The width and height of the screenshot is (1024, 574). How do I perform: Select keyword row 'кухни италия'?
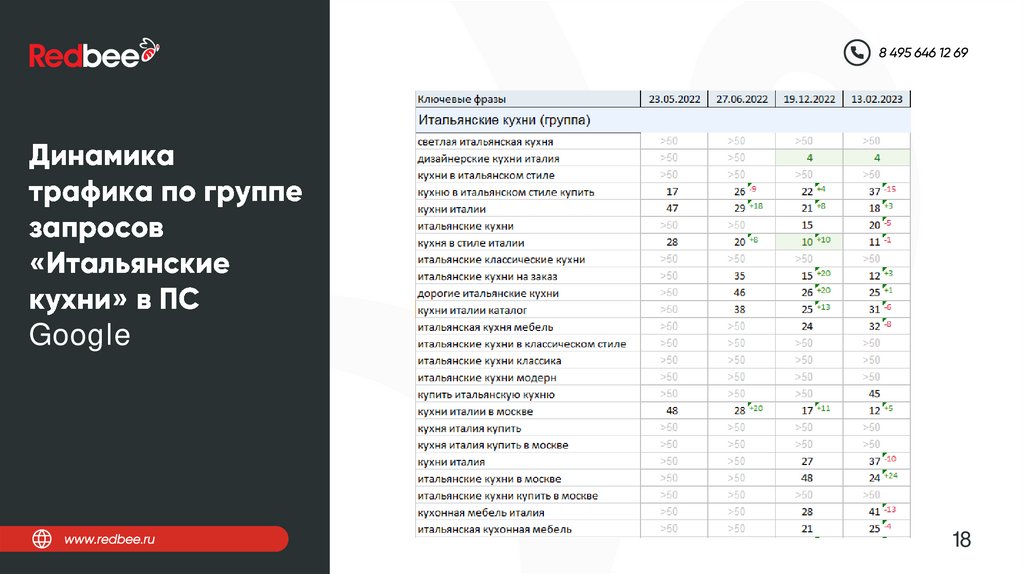tap(663, 462)
